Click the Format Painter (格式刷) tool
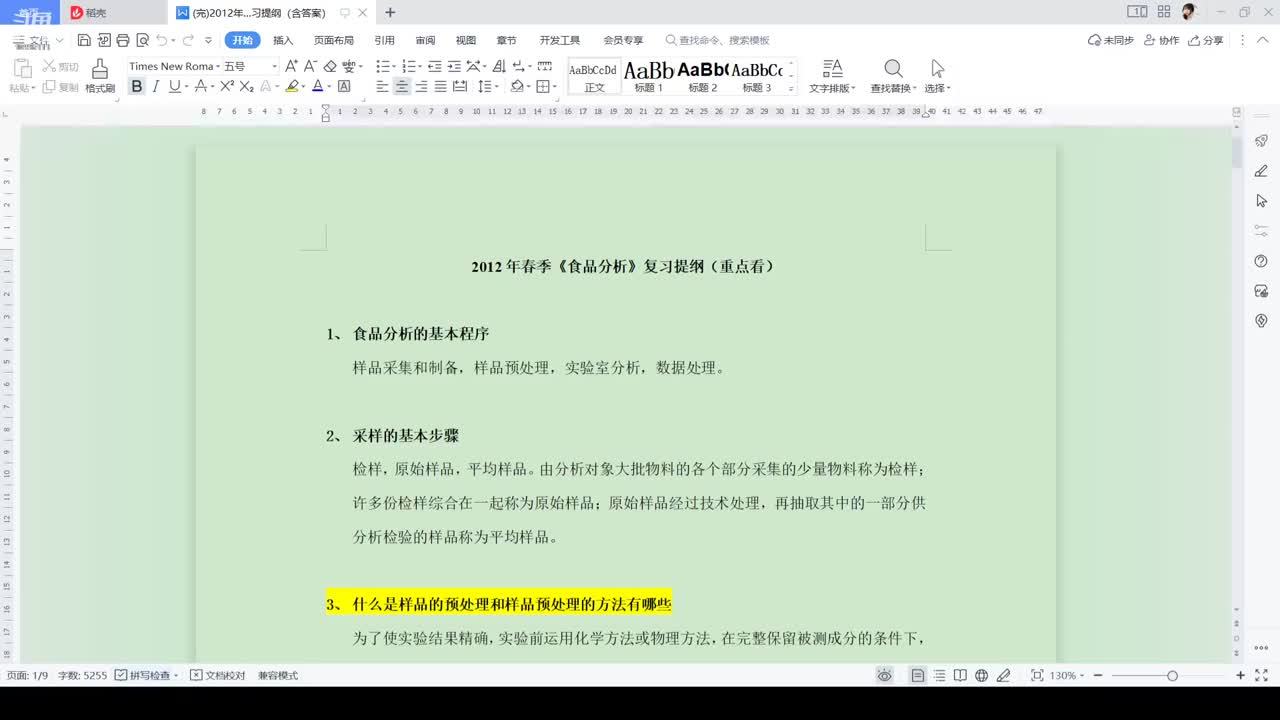Screen dimensions: 1280x720 pyautogui.click(x=99, y=76)
